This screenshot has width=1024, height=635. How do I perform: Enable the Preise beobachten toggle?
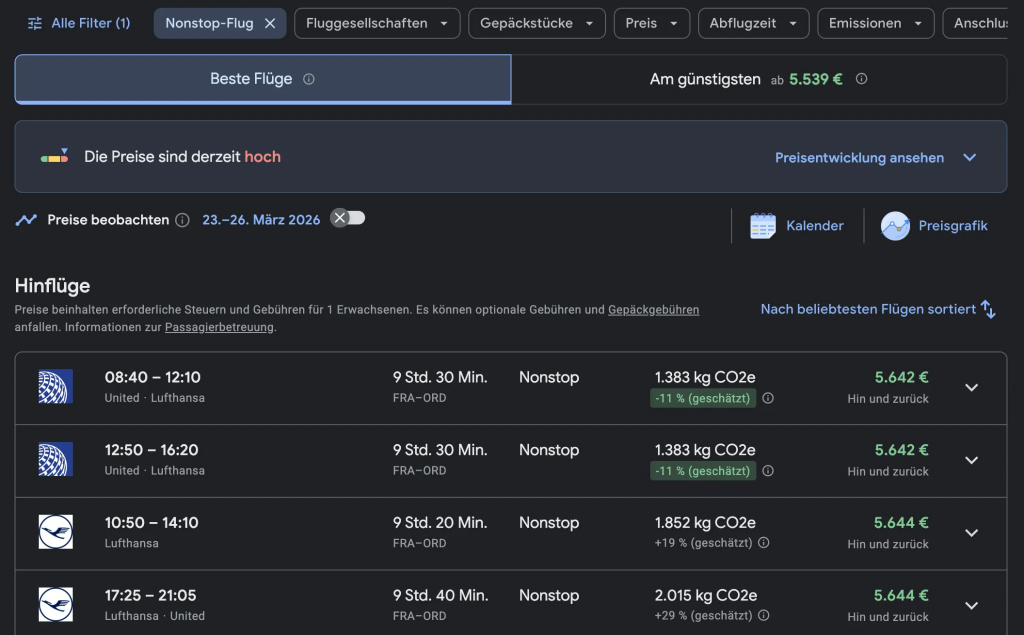coord(347,216)
